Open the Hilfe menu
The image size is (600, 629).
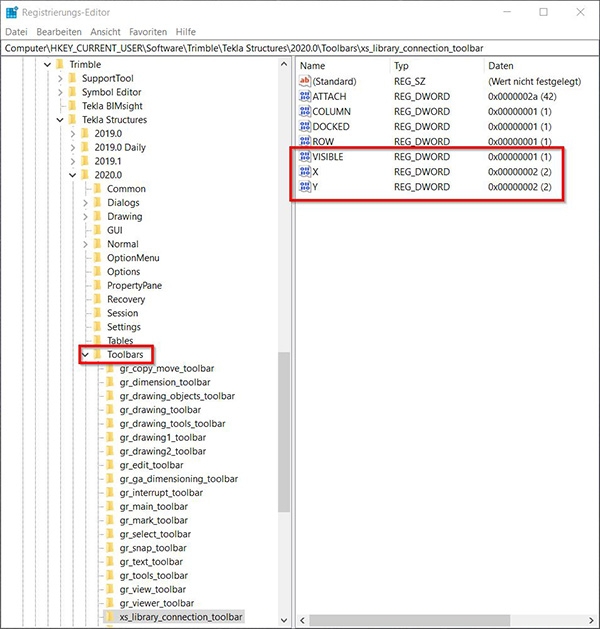(x=186, y=32)
